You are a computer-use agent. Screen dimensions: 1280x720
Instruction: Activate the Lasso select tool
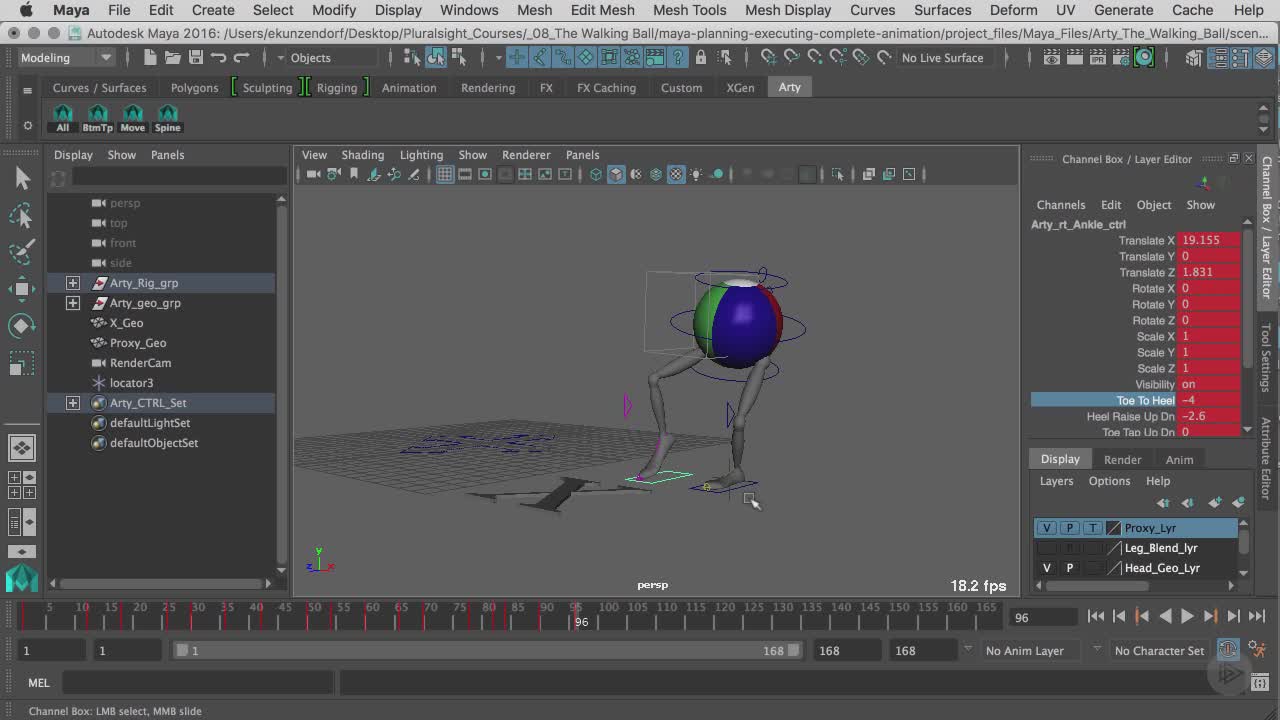[22, 215]
